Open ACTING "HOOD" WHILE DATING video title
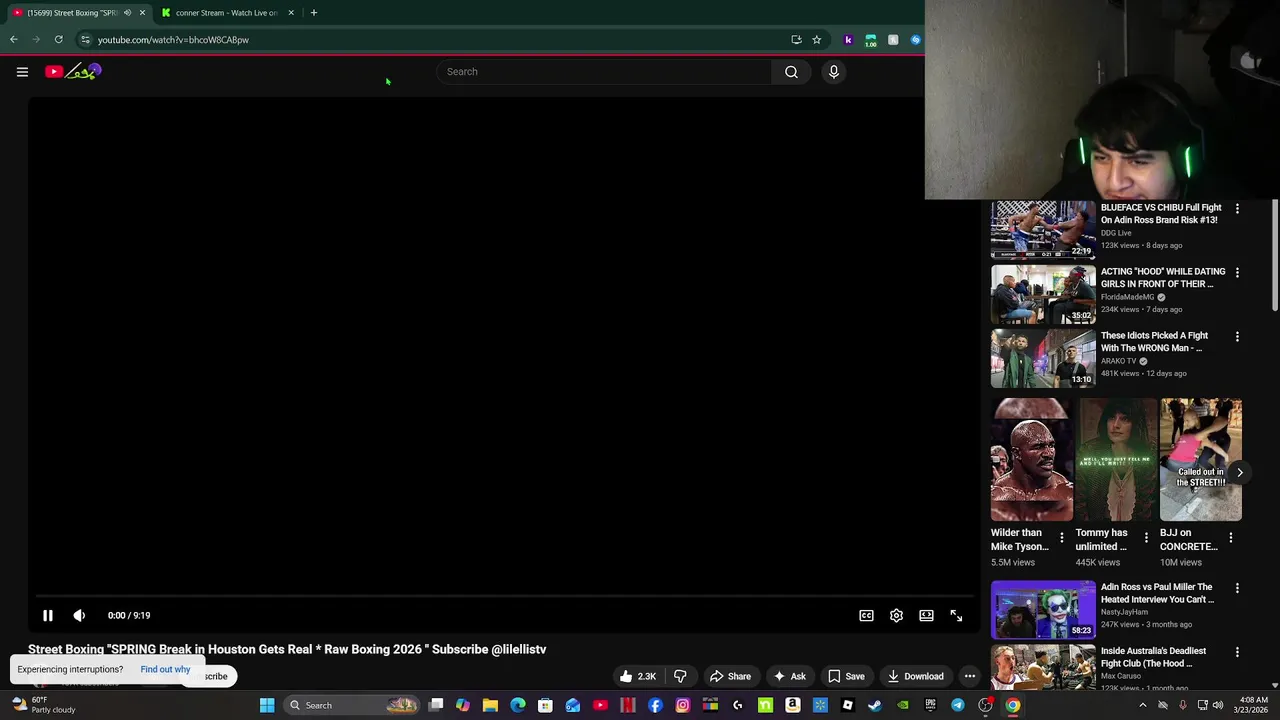Screen dimensions: 1280x720 1163,277
